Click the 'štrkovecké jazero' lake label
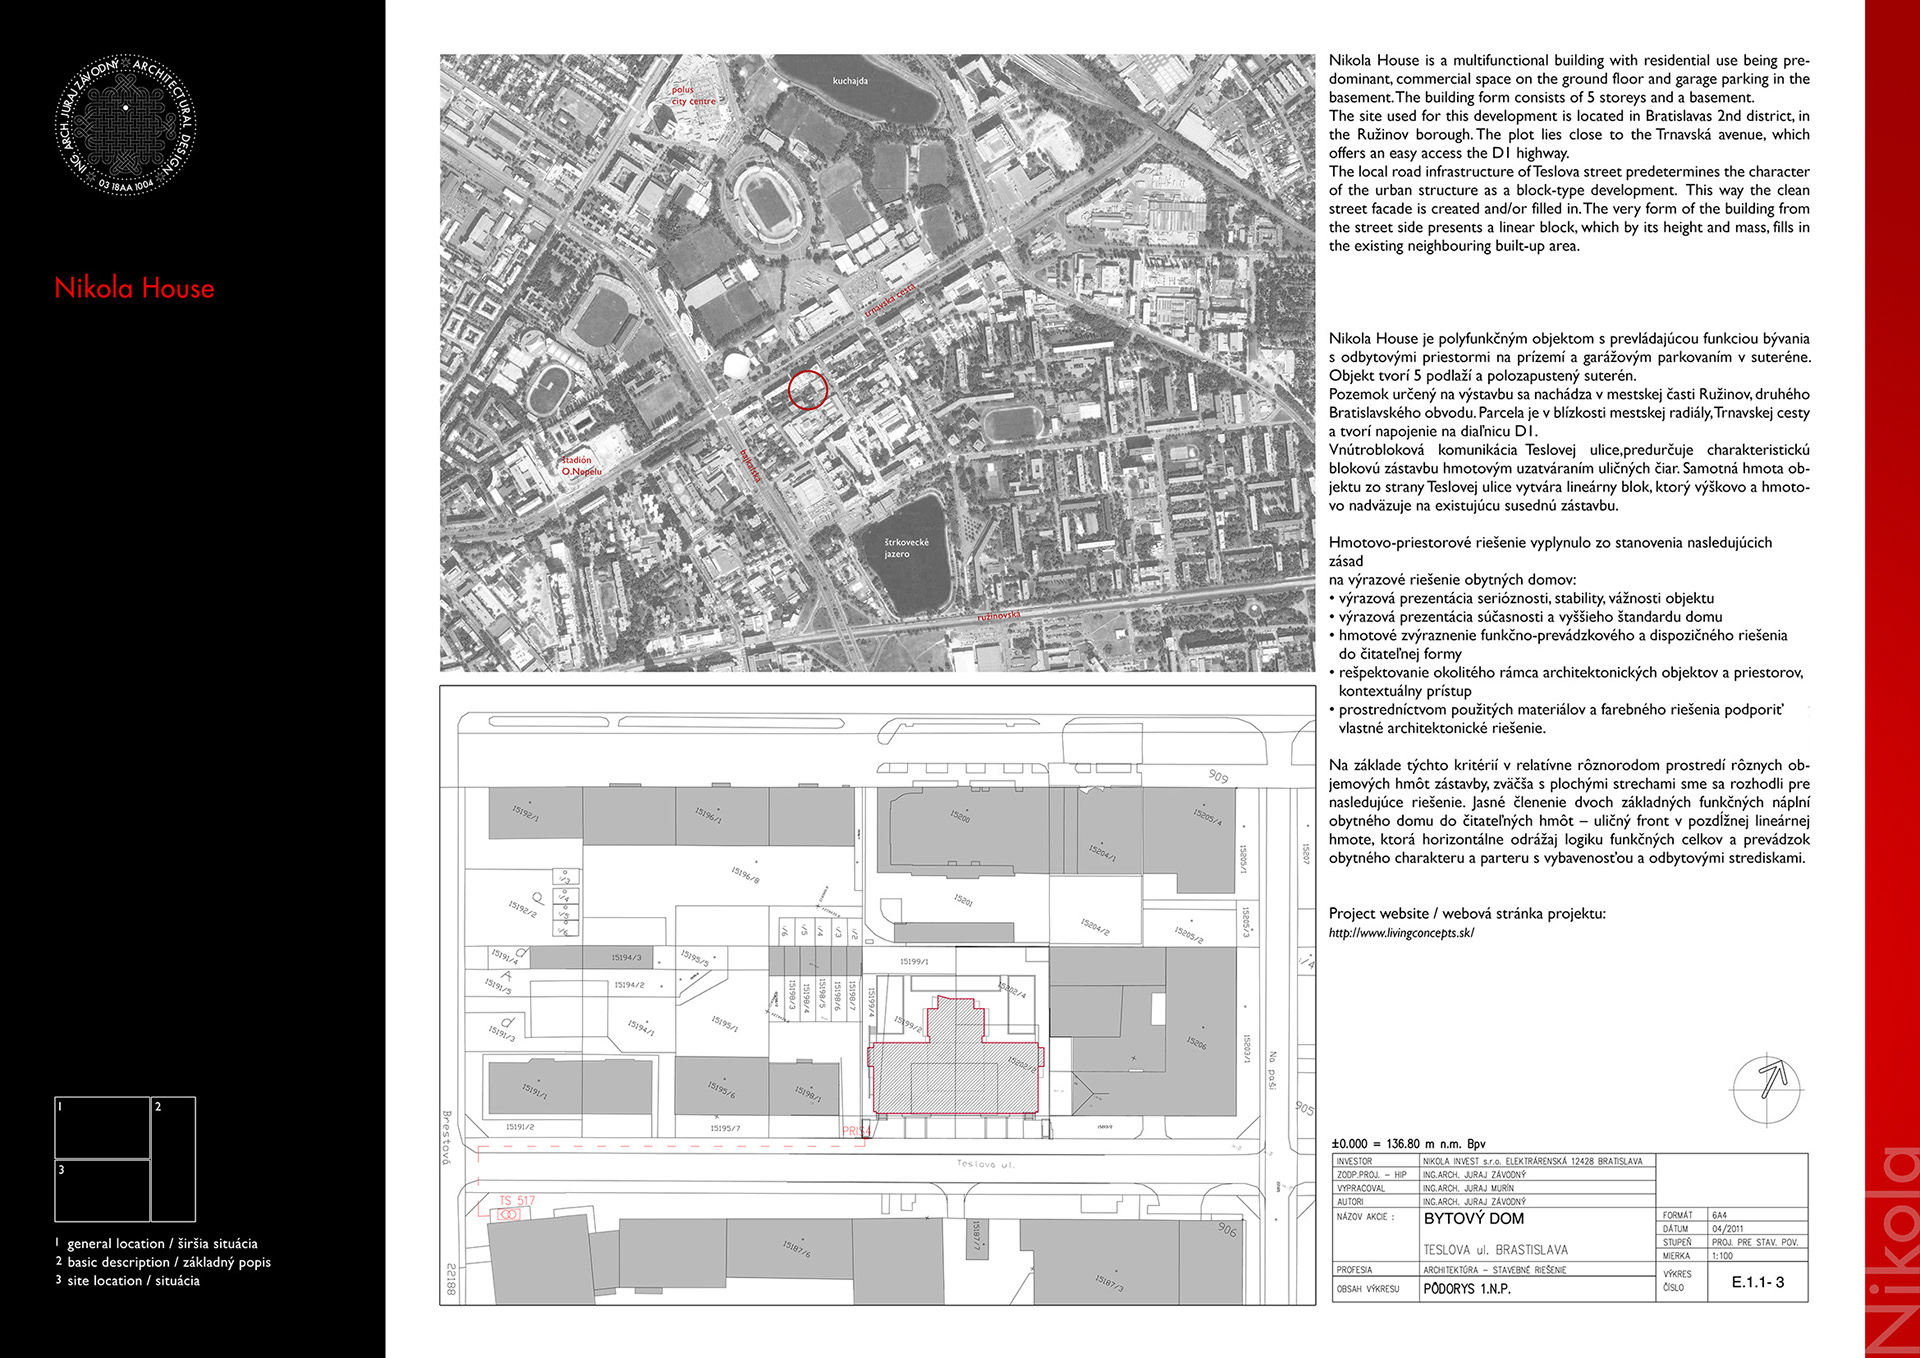This screenshot has width=1920, height=1358. 906,548
